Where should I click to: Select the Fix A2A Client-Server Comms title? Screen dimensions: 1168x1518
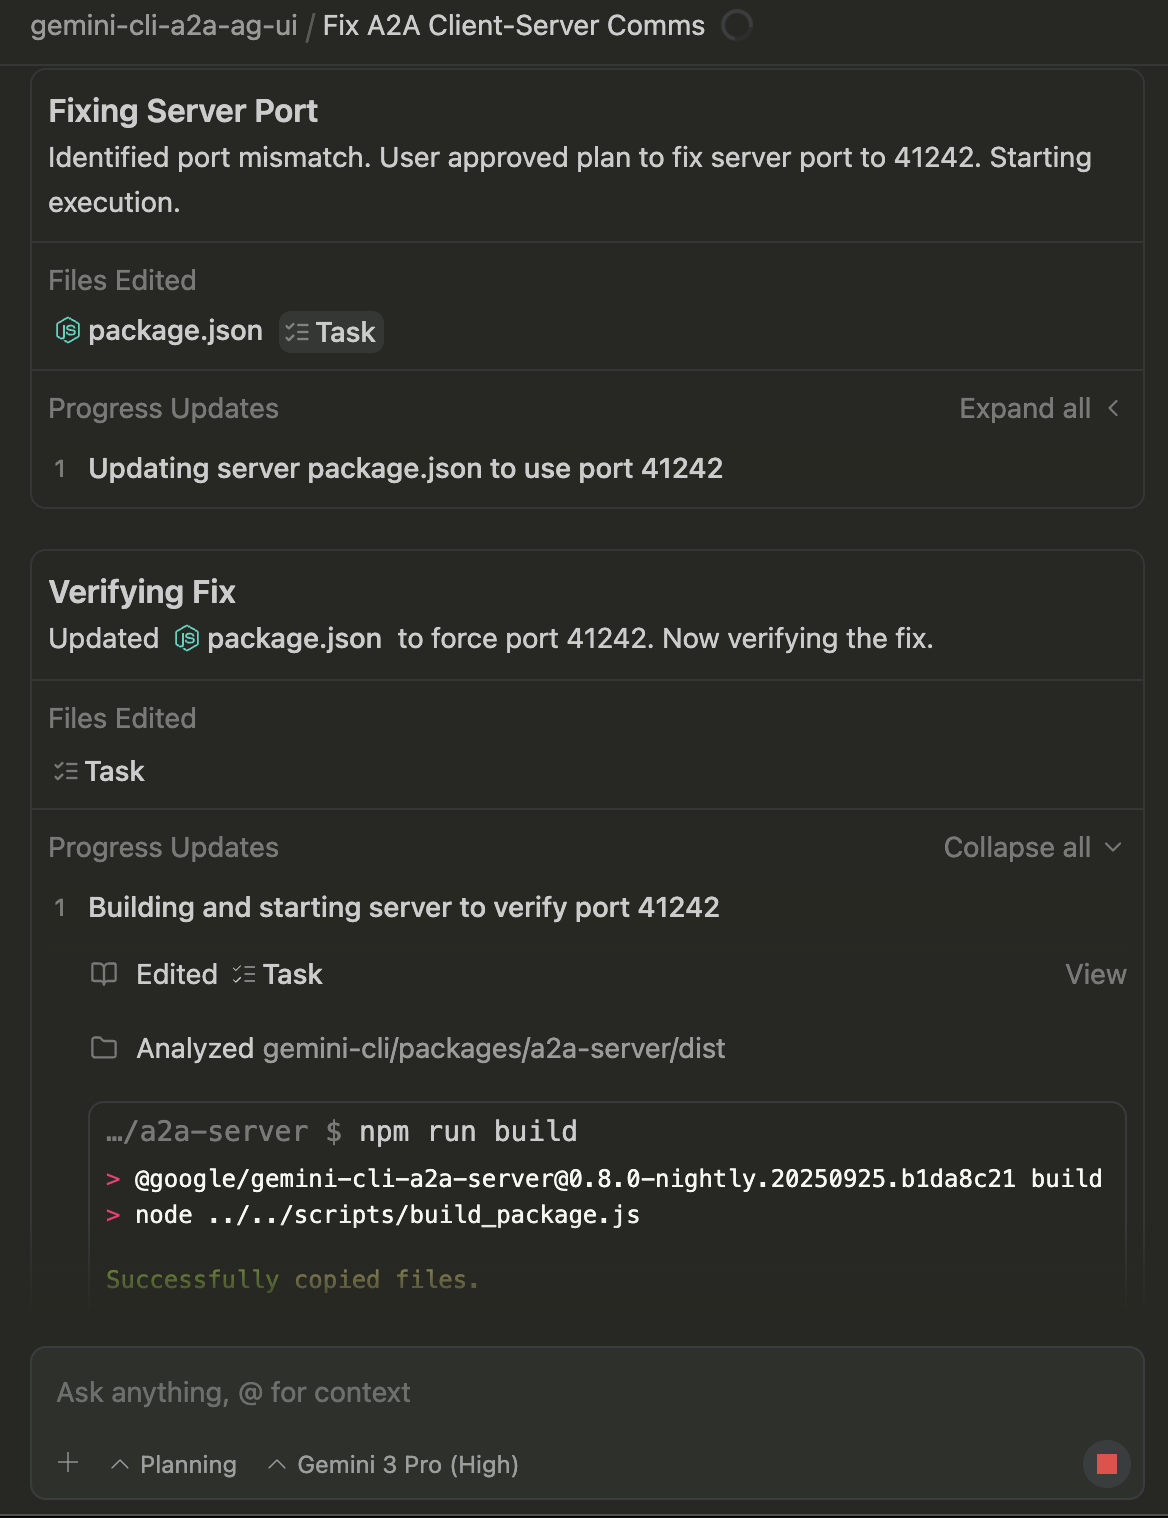click(510, 25)
